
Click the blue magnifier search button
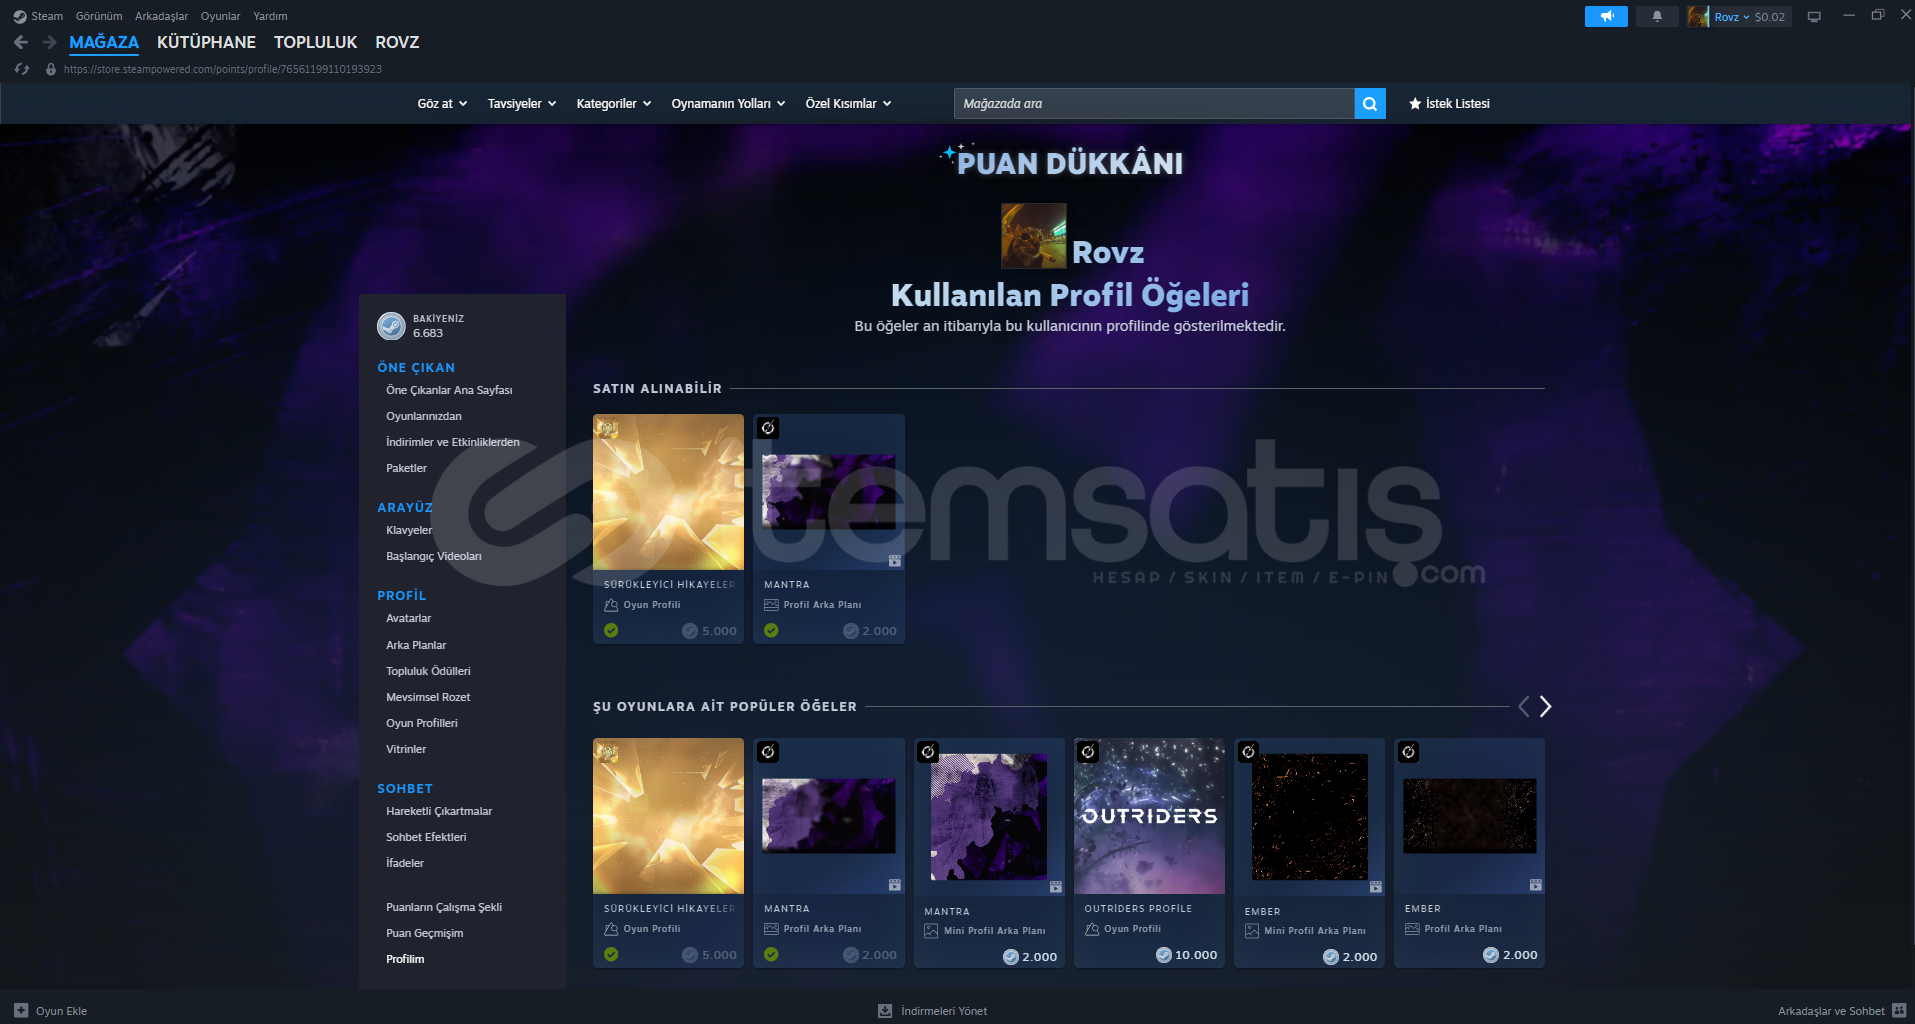(x=1370, y=104)
